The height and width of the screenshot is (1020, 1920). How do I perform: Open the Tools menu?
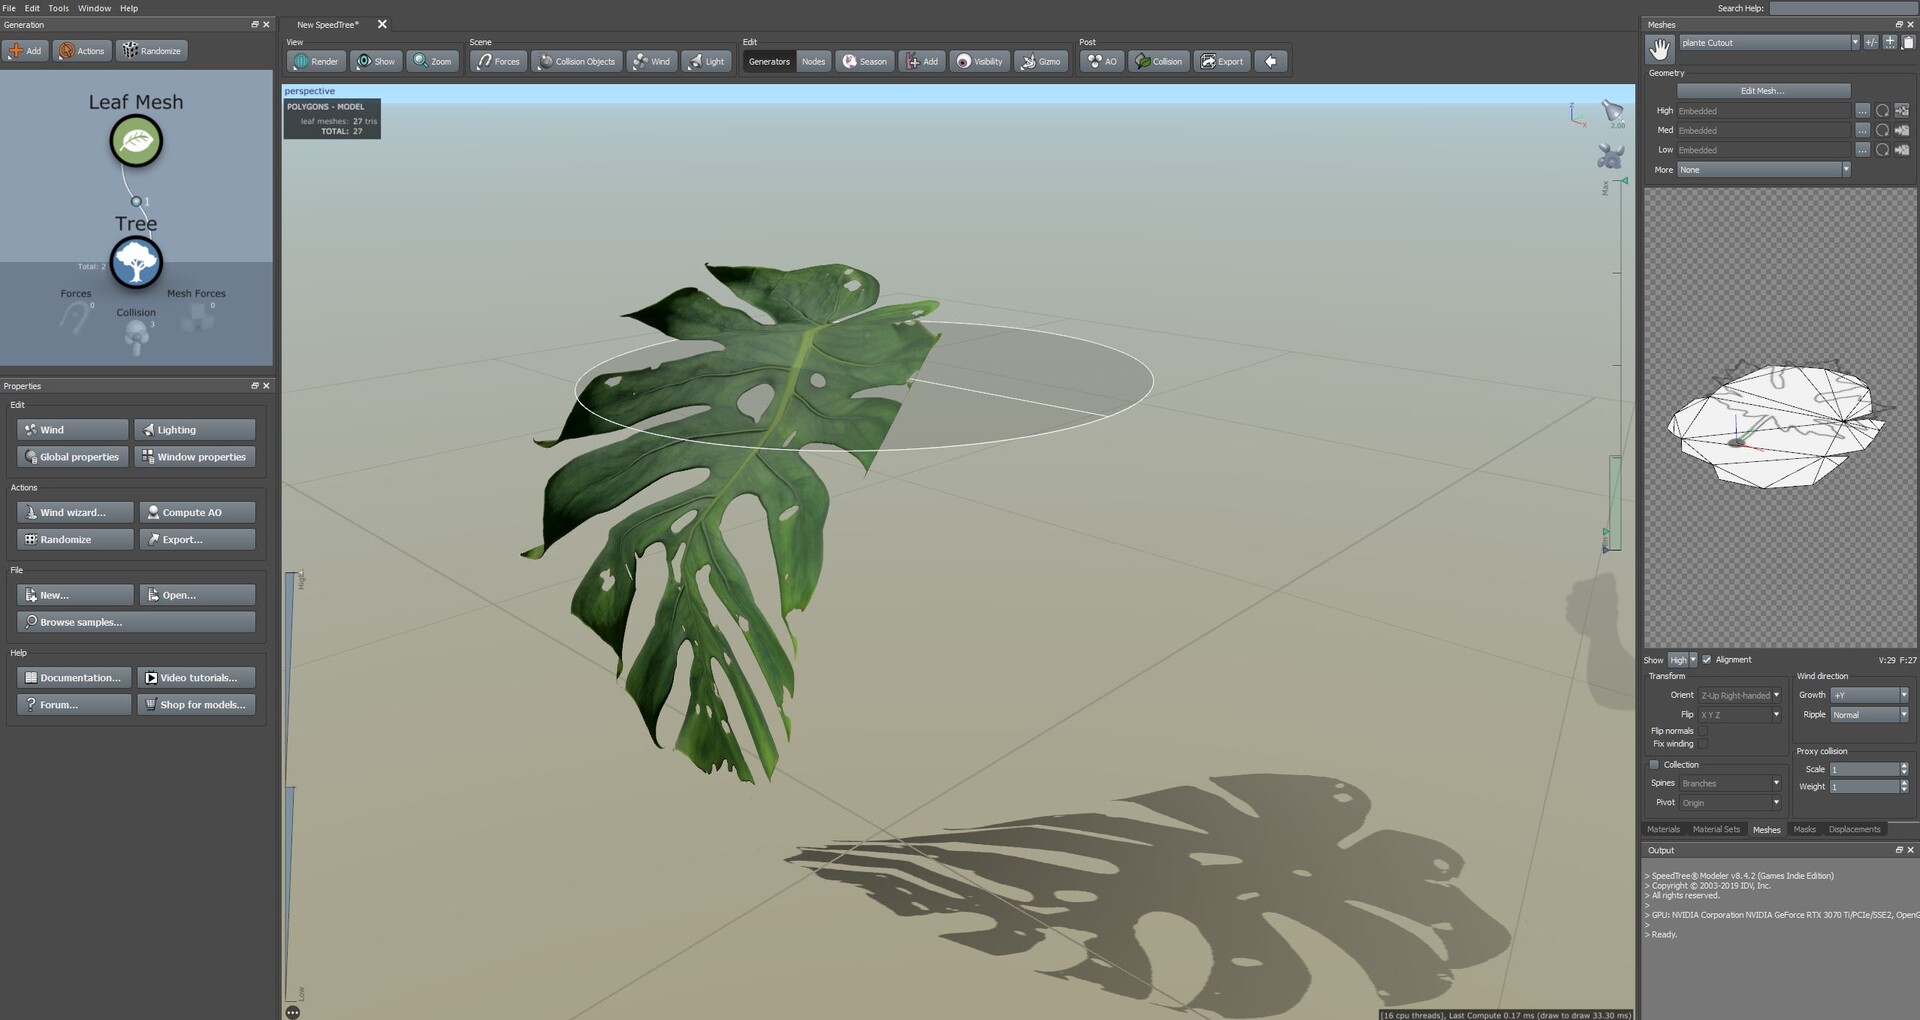click(58, 7)
